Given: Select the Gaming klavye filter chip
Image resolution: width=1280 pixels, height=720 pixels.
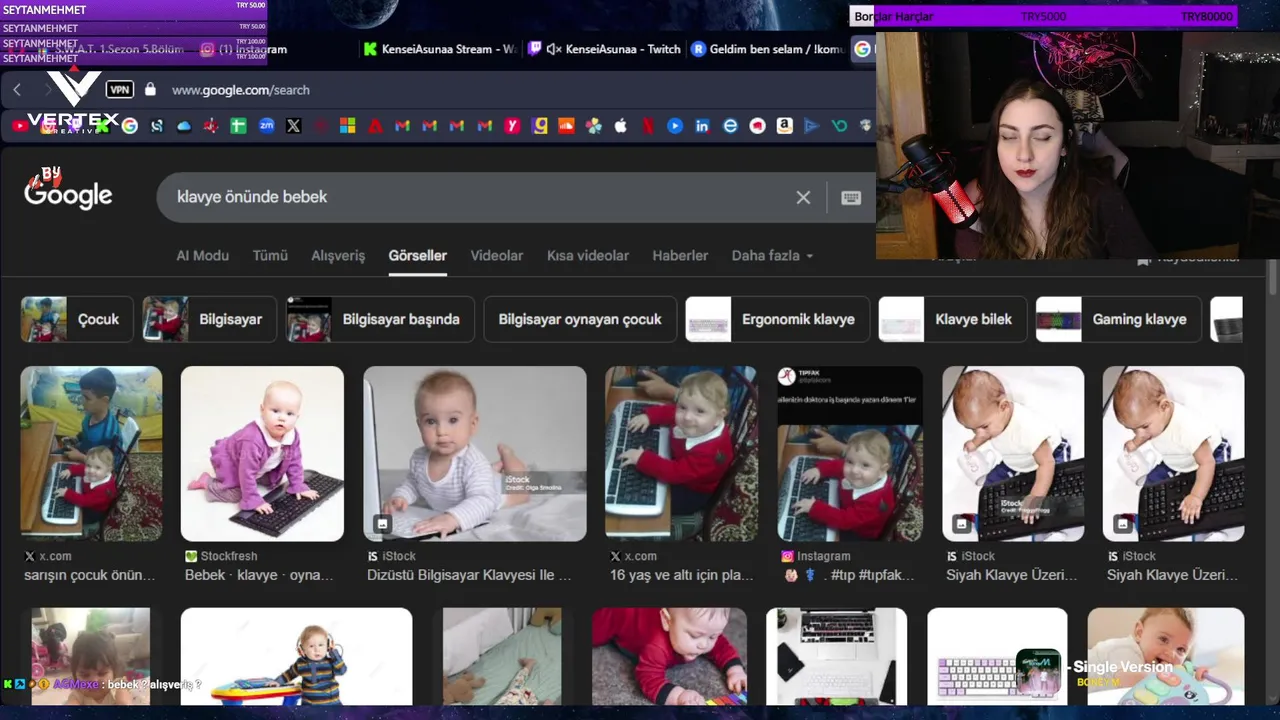Looking at the screenshot, I should pyautogui.click(x=1118, y=320).
